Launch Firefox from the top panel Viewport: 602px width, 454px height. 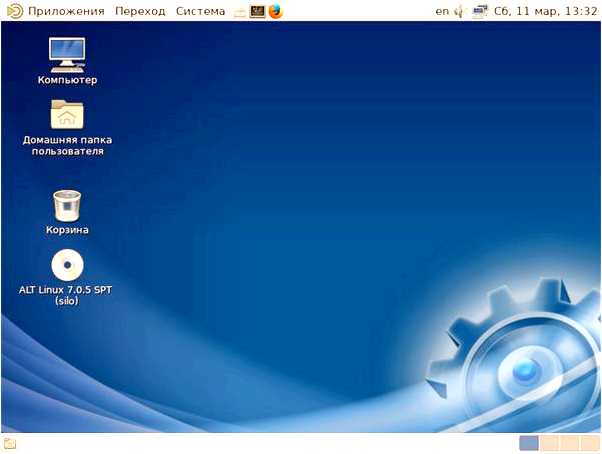[x=275, y=12]
